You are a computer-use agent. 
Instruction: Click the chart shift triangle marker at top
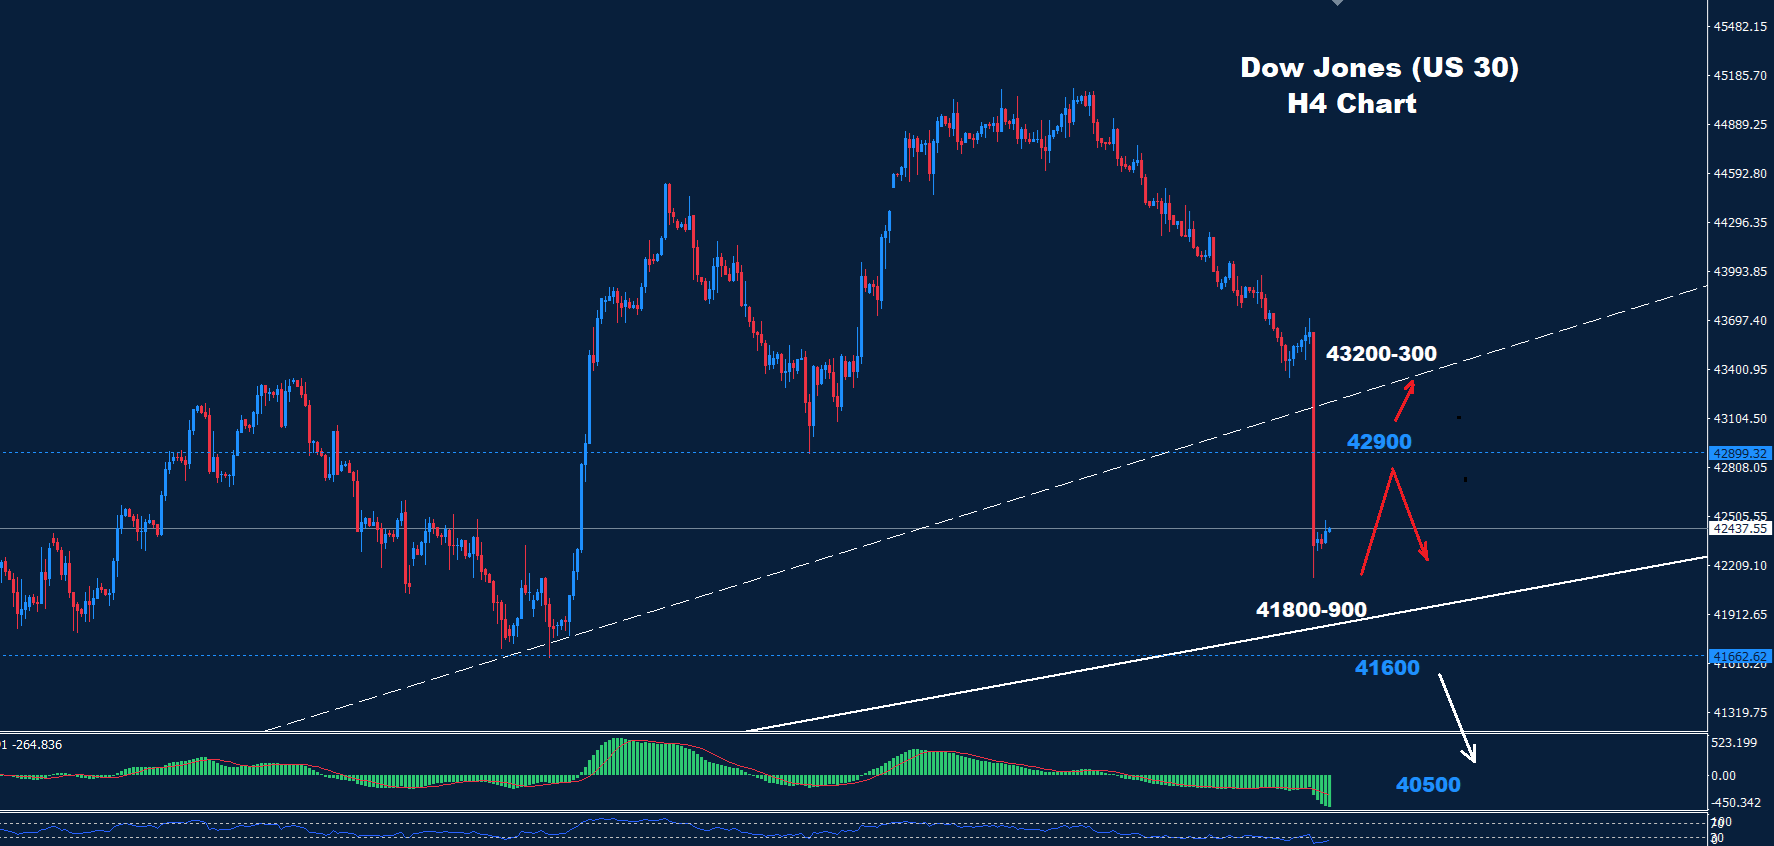[x=1337, y=3]
